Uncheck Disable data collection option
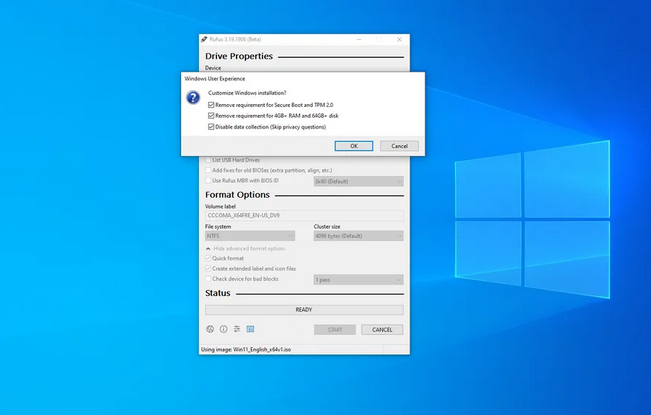Screen dimensions: 651x415 coord(211,127)
